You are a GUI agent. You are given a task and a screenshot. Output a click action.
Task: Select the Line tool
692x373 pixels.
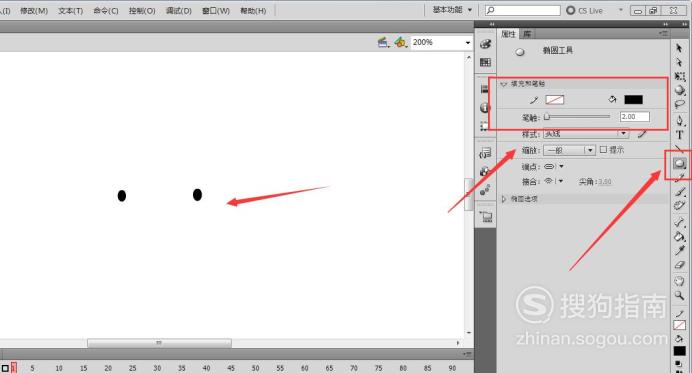[679, 148]
